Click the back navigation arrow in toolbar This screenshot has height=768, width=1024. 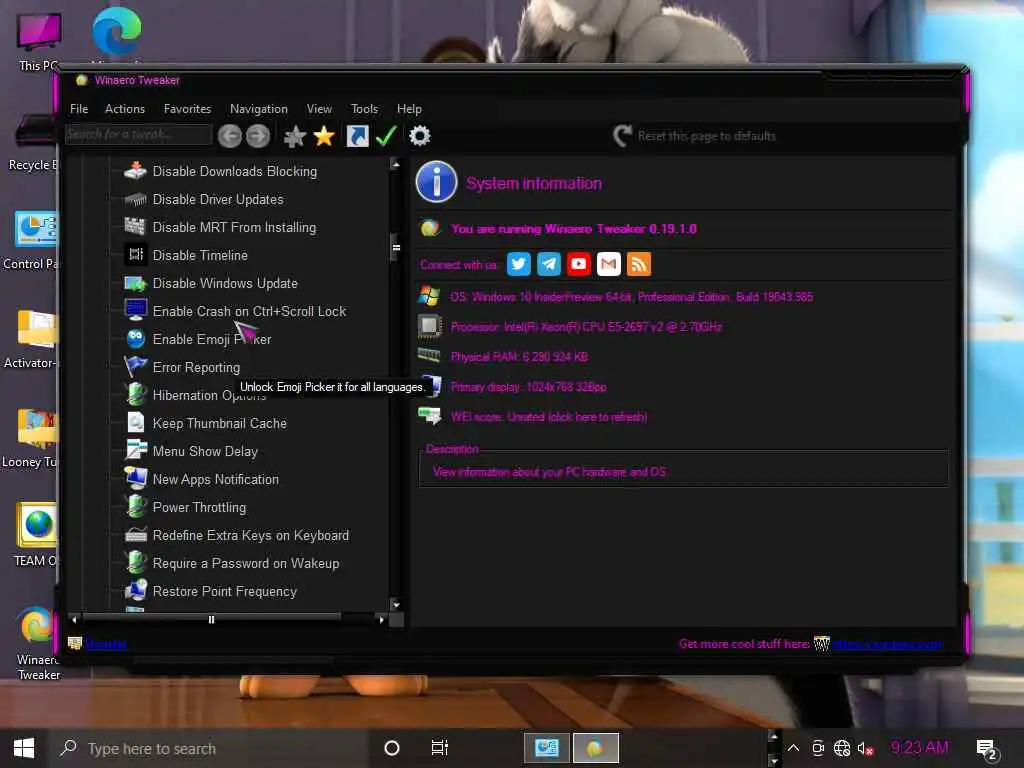pyautogui.click(x=229, y=136)
